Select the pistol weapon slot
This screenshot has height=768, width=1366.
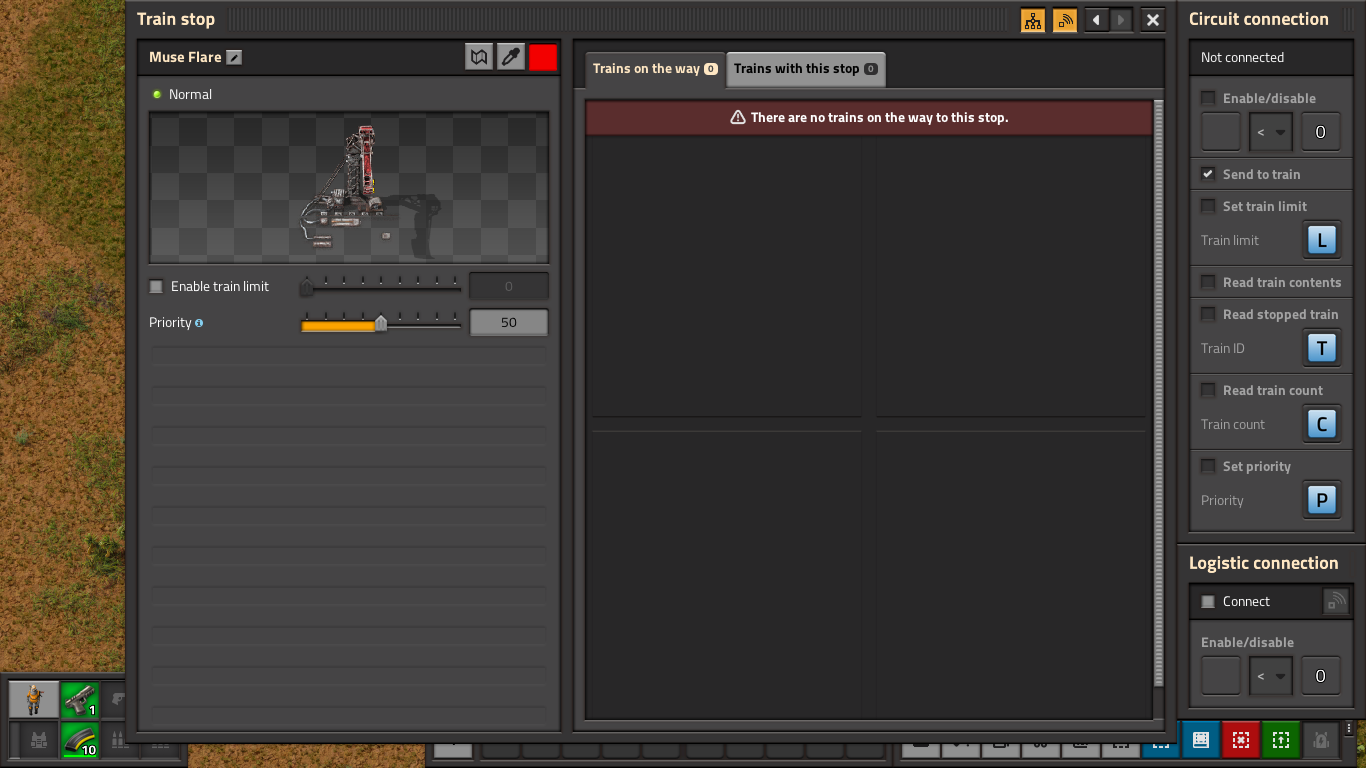click(80, 700)
